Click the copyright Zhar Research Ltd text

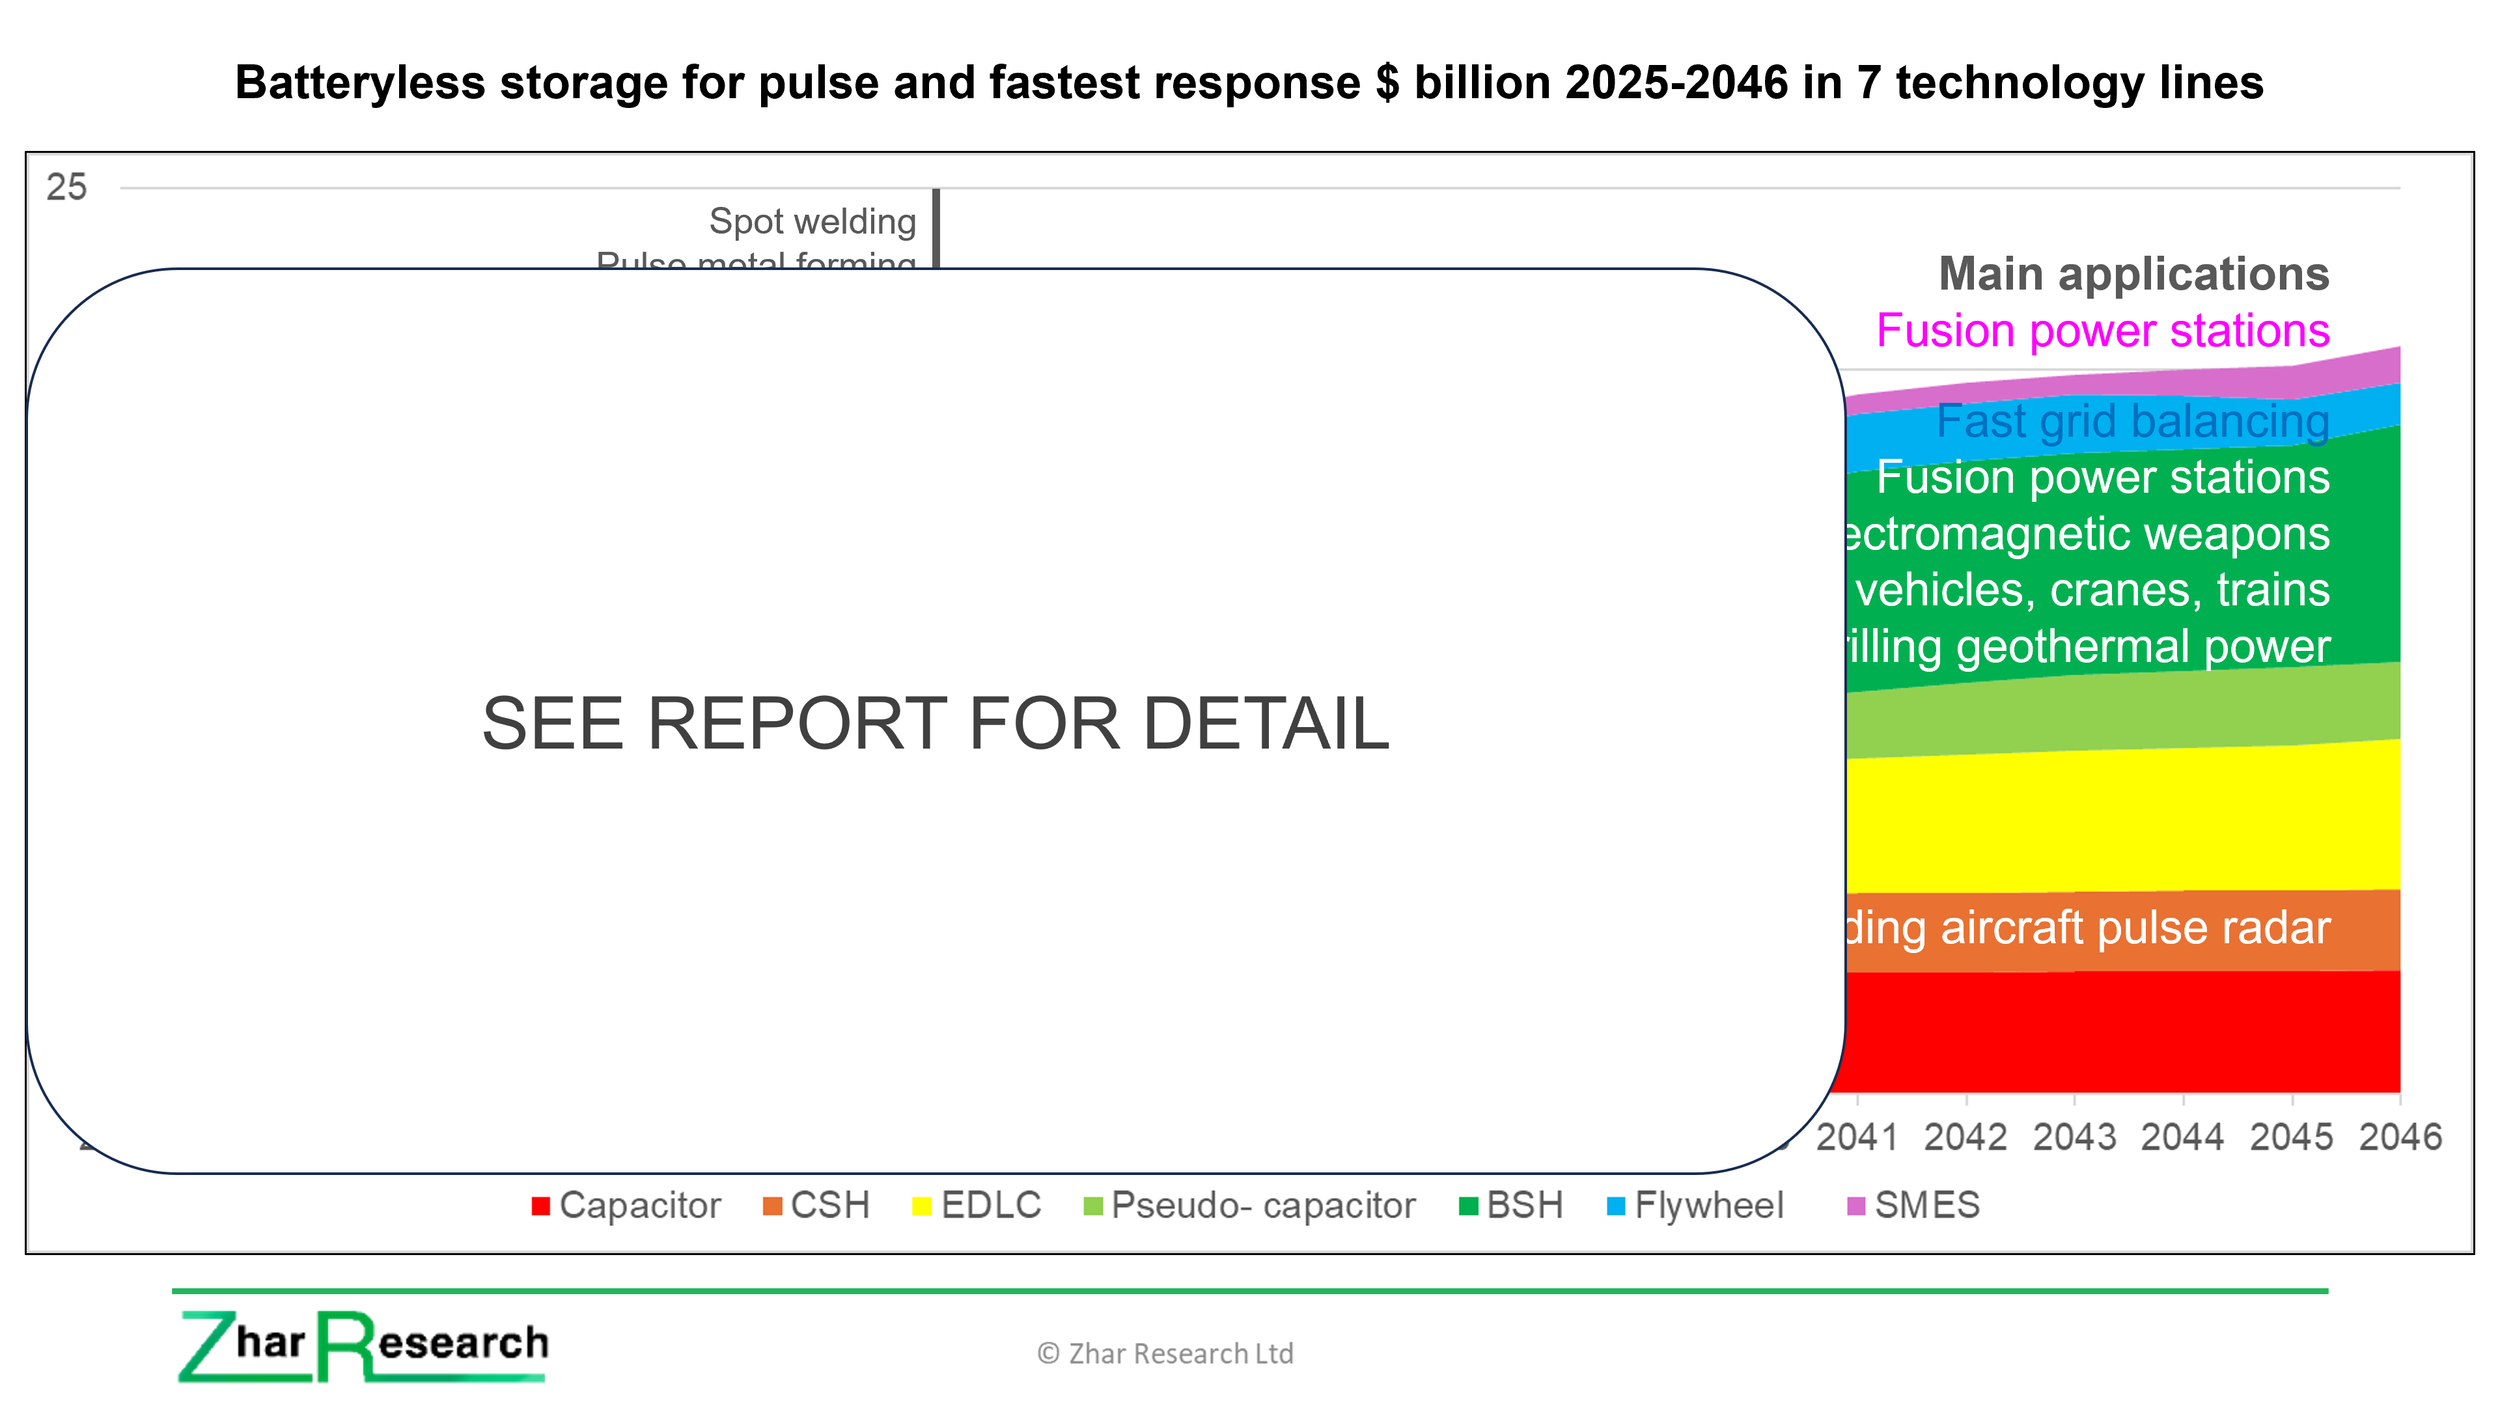[1165, 1353]
